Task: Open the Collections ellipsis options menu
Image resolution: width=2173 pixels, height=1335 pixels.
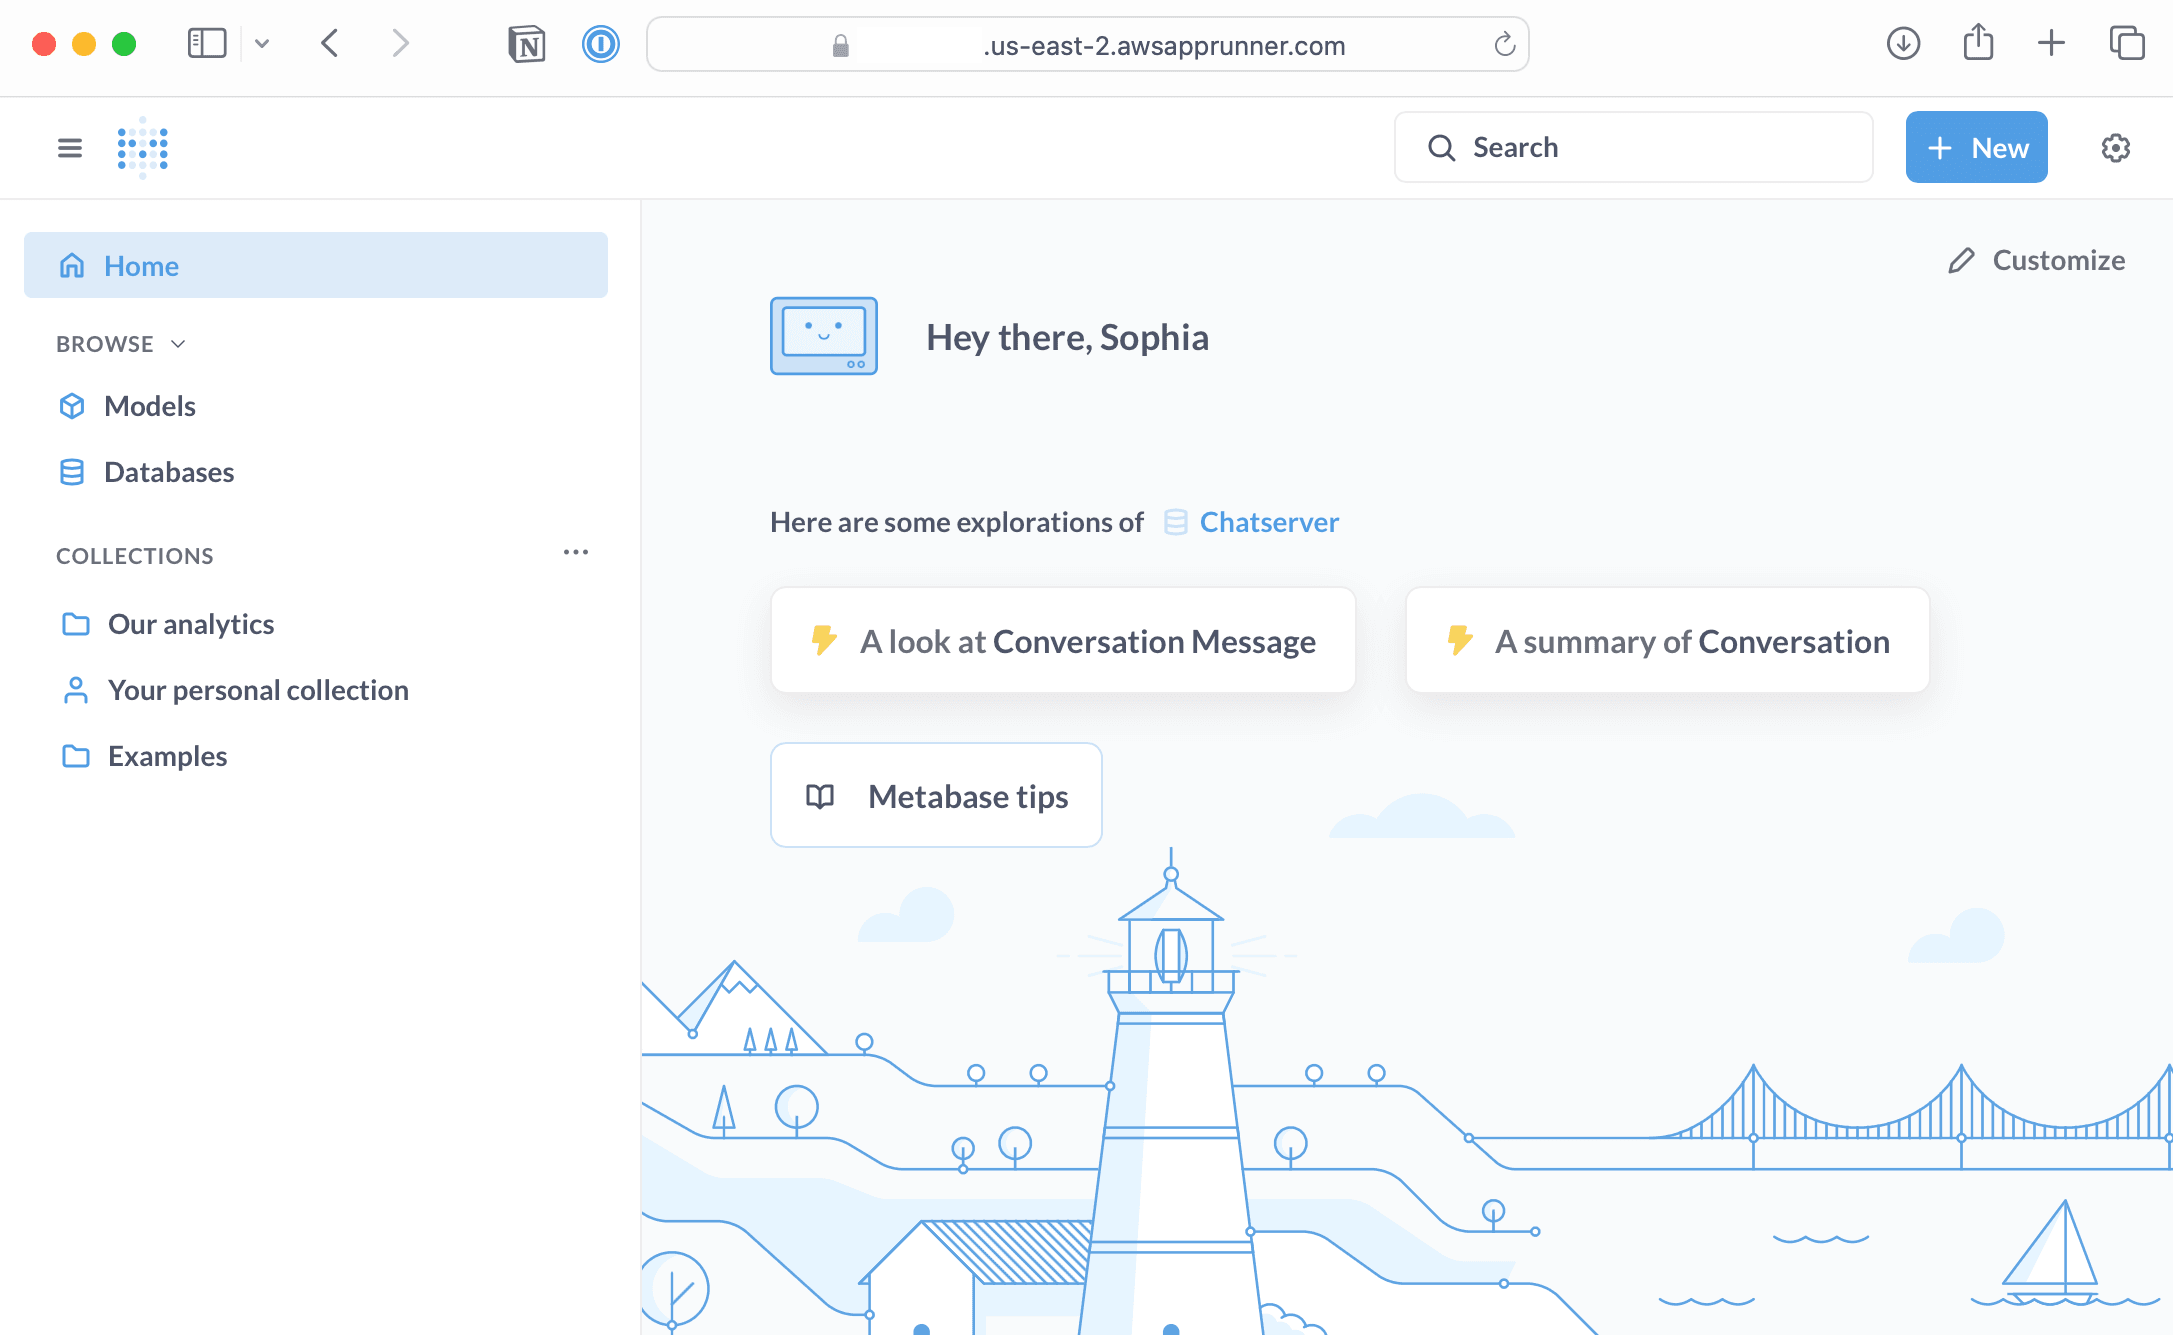Action: point(576,552)
